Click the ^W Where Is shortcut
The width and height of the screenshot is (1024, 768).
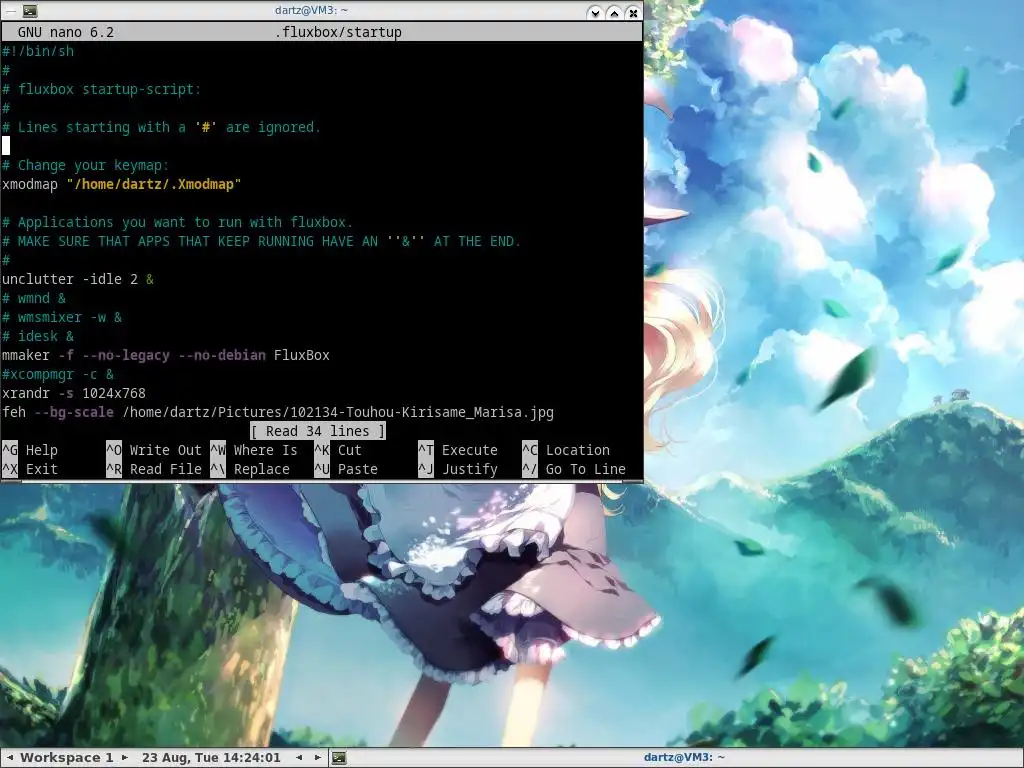[x=254, y=450]
